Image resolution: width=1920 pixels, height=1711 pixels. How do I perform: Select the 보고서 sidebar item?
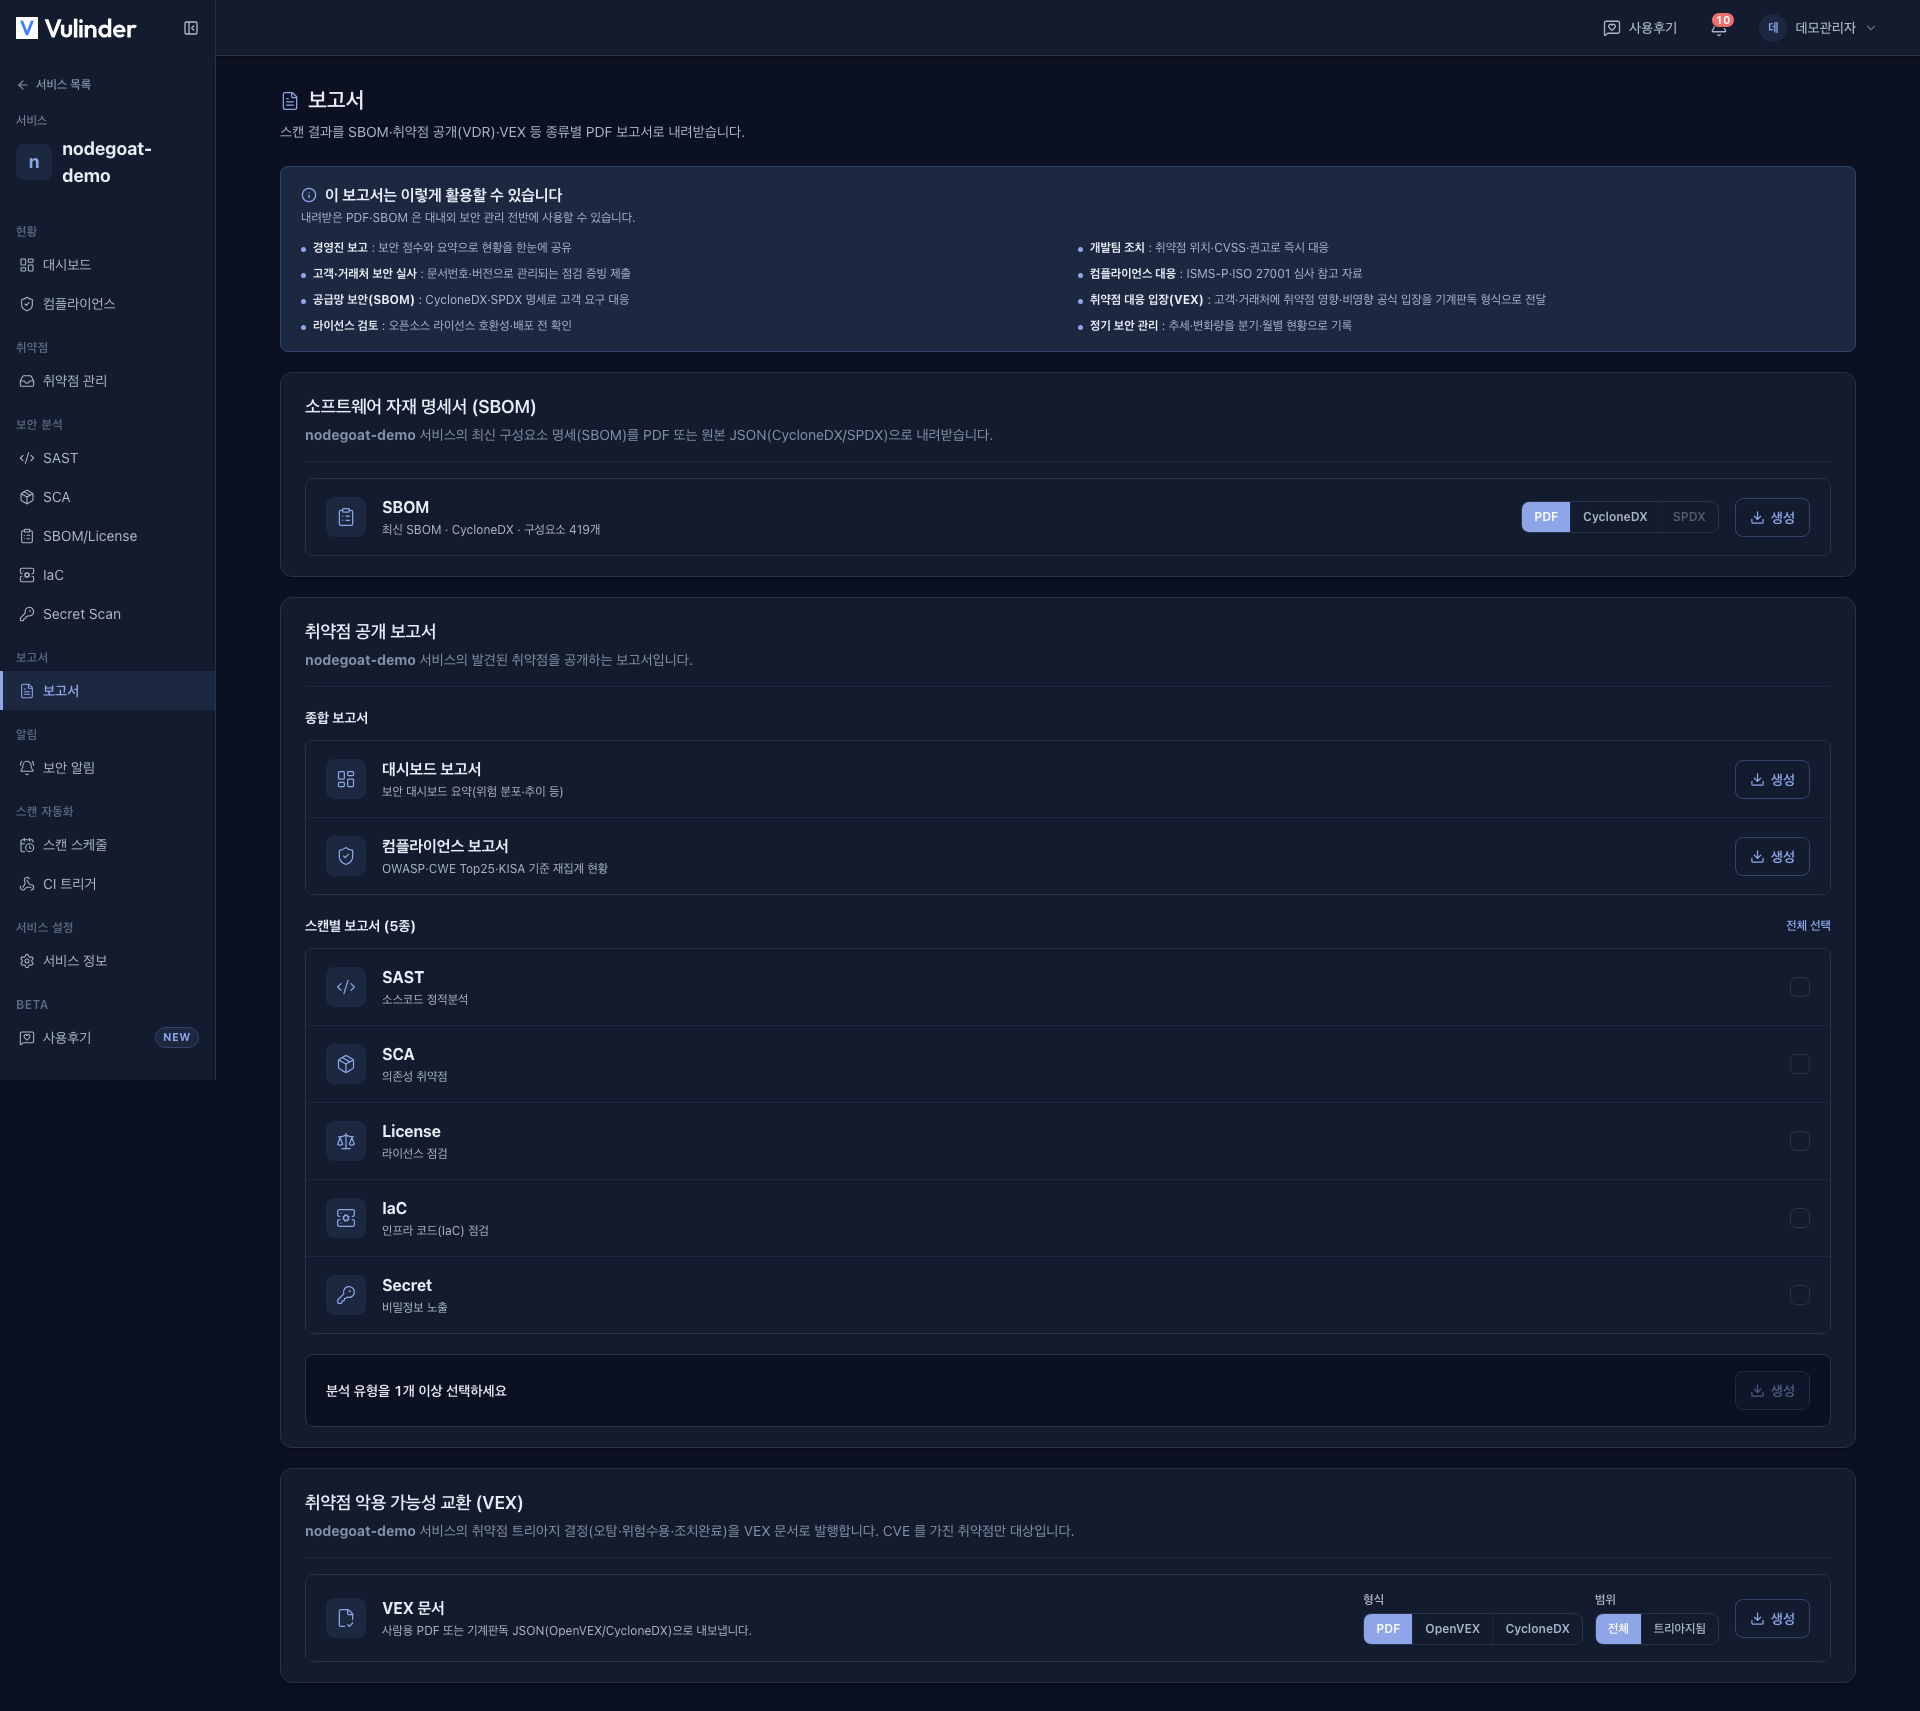(x=107, y=691)
